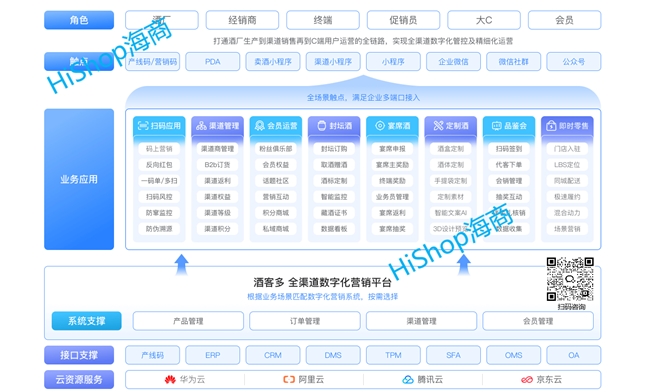Click the 码上营销 item
Viewport: 650px width, 392px height.
[x=159, y=149]
